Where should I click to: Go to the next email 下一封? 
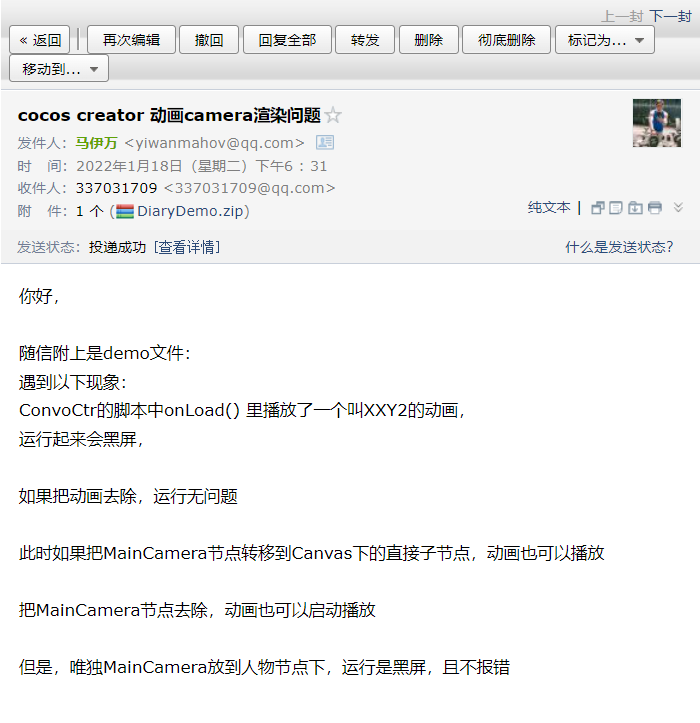point(670,16)
